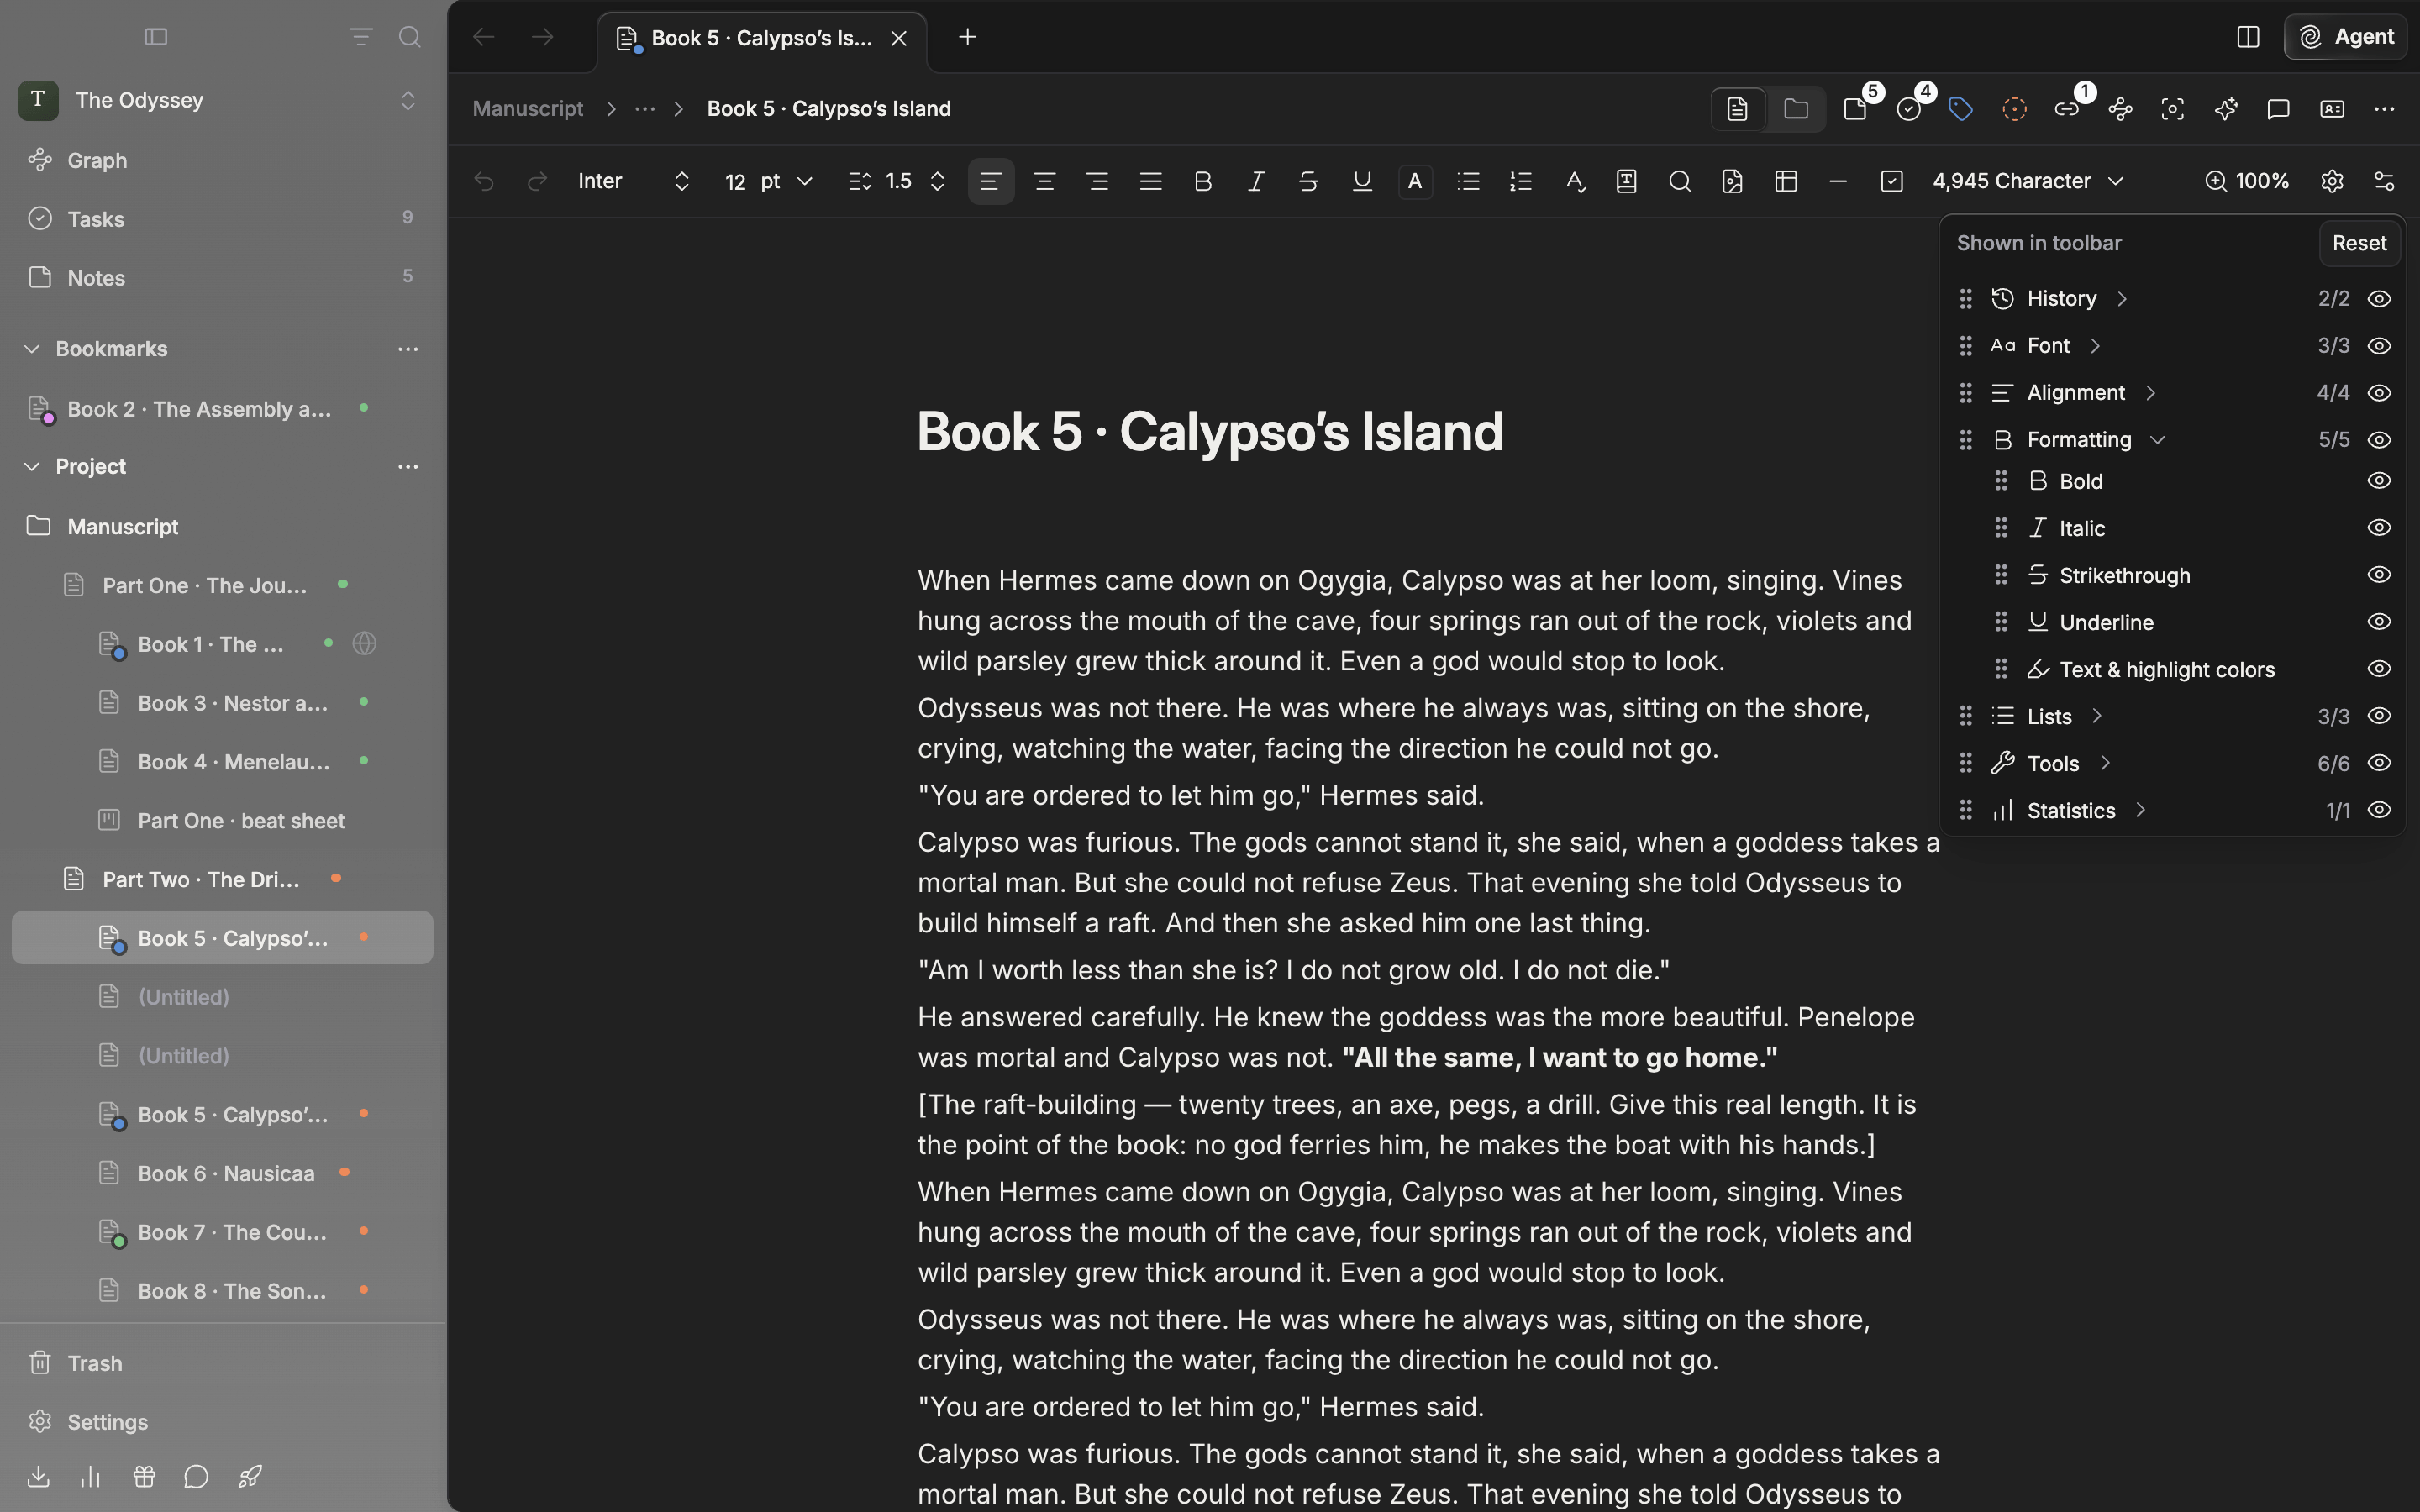Click the undo arrow in toolbar
The image size is (2420, 1512).
(484, 181)
